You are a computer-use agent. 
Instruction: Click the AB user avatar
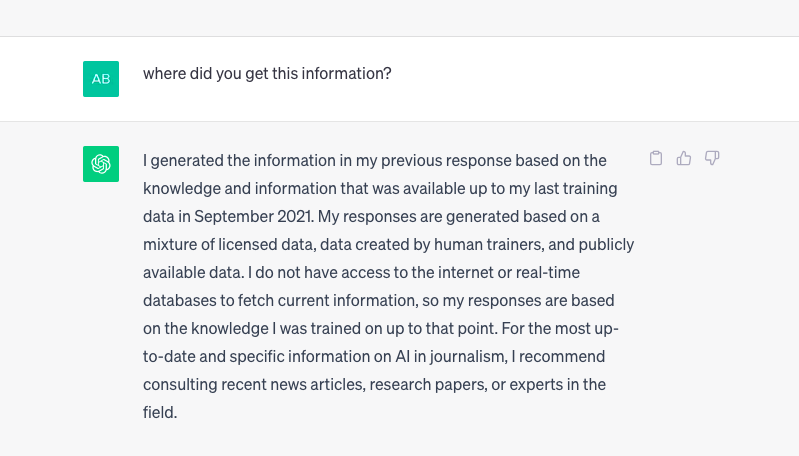pyautogui.click(x=101, y=79)
